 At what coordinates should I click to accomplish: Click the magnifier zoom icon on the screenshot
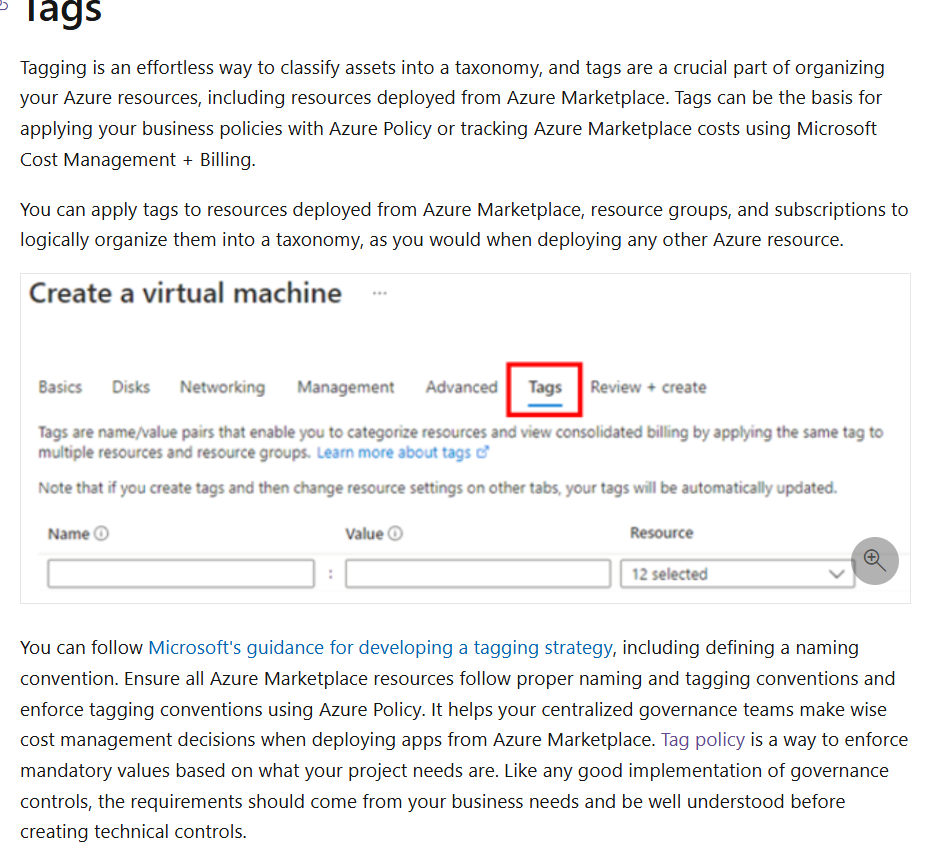tap(875, 561)
